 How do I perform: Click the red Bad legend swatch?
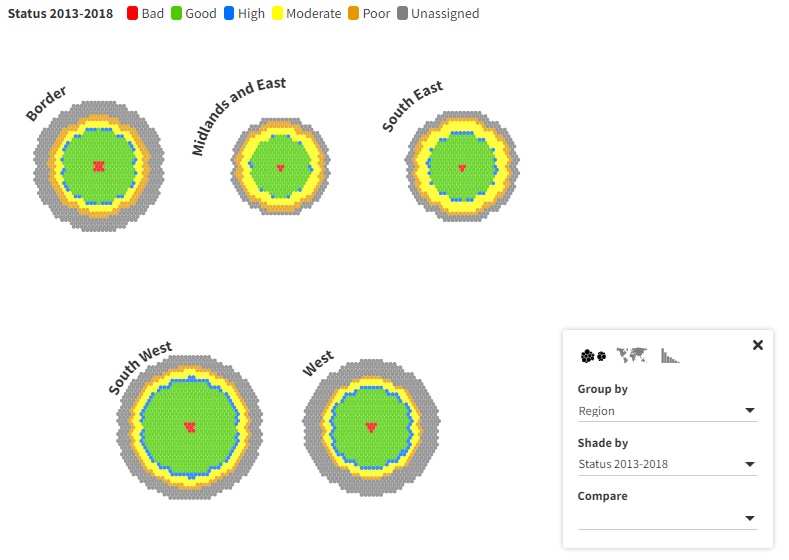pos(132,14)
